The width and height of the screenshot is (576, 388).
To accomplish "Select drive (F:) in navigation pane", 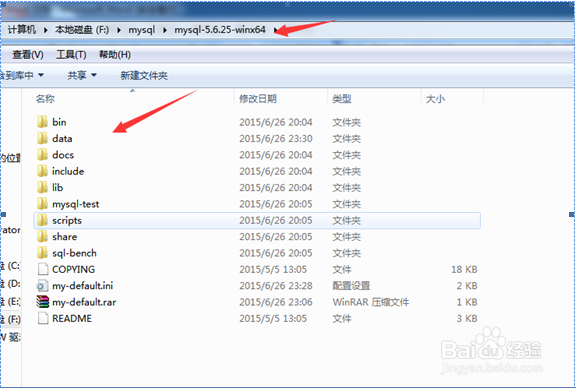I will tap(10, 319).
